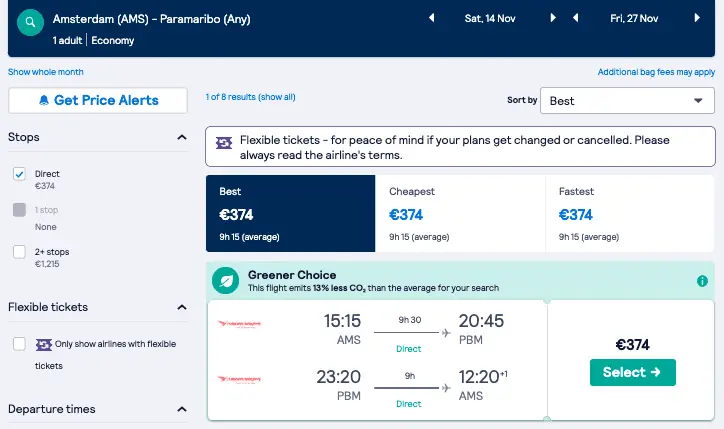Open the Sort by Best dropdown

627,101
